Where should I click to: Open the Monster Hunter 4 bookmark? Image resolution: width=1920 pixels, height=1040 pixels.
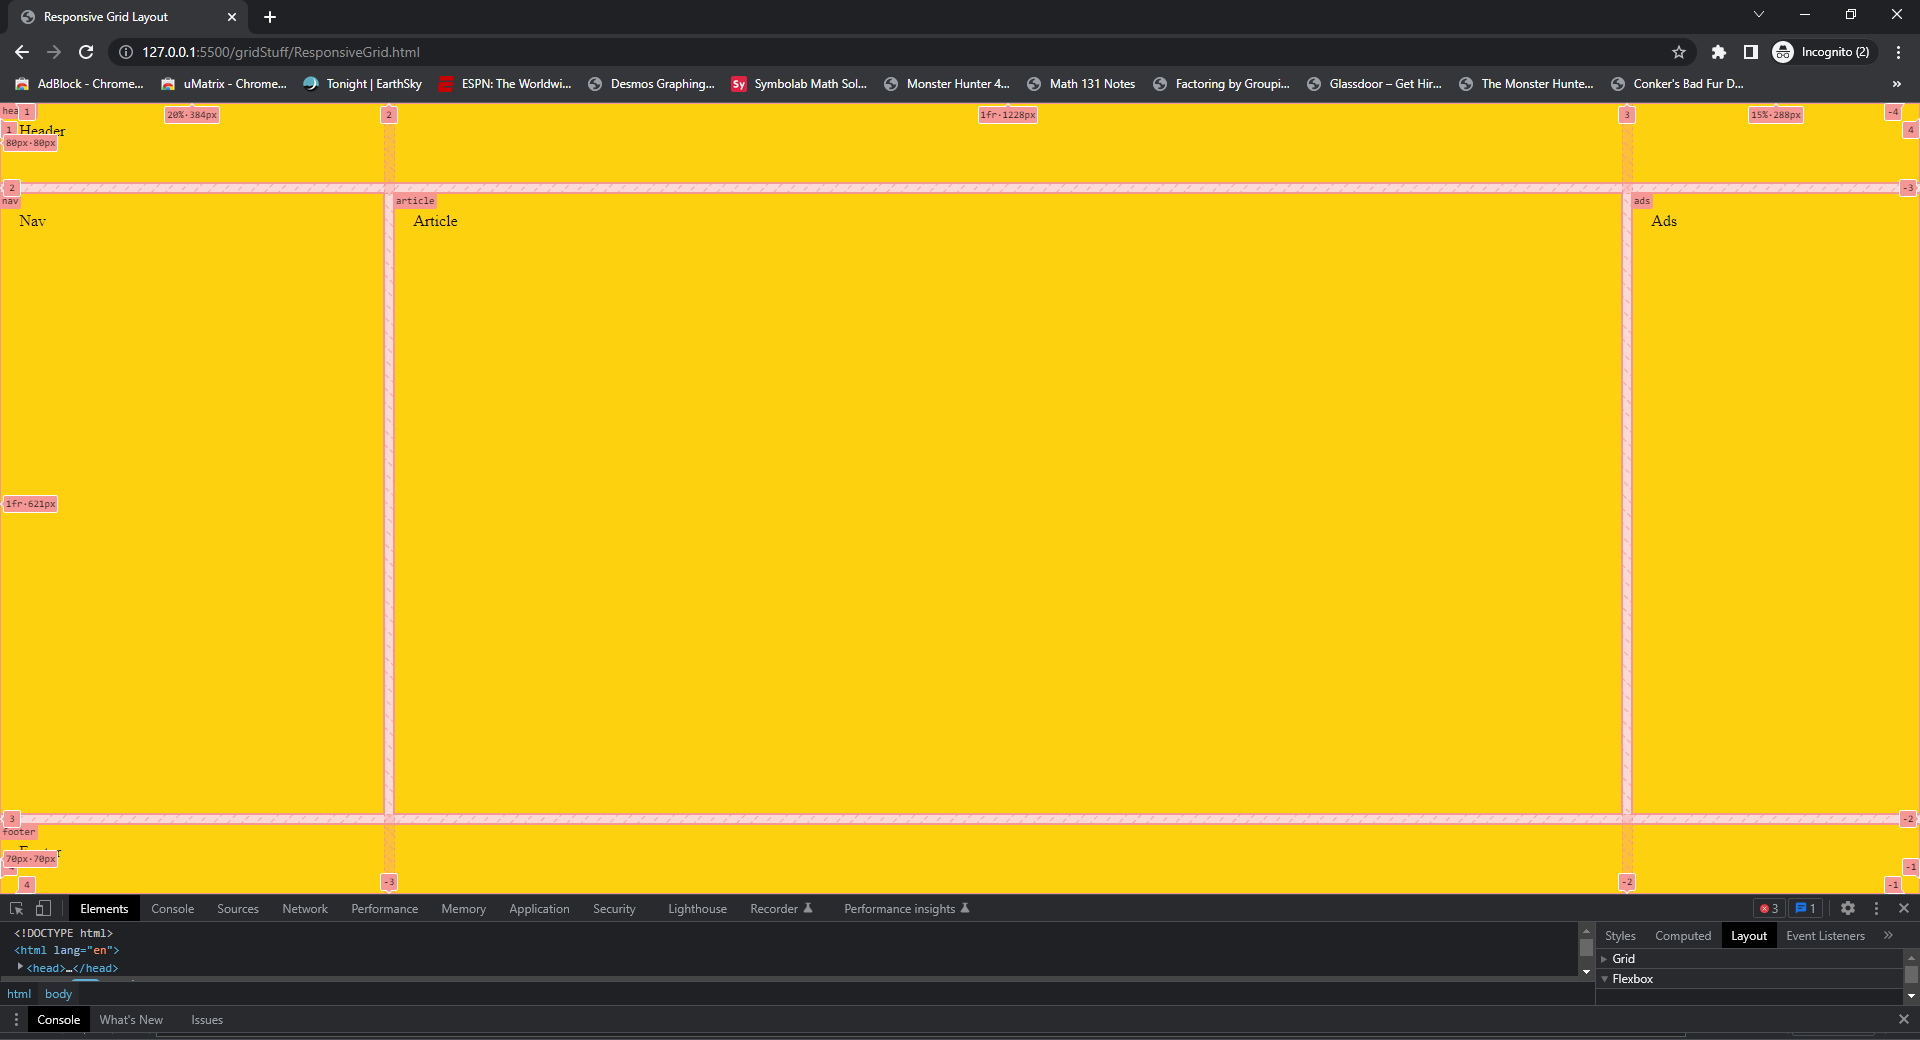(x=946, y=84)
